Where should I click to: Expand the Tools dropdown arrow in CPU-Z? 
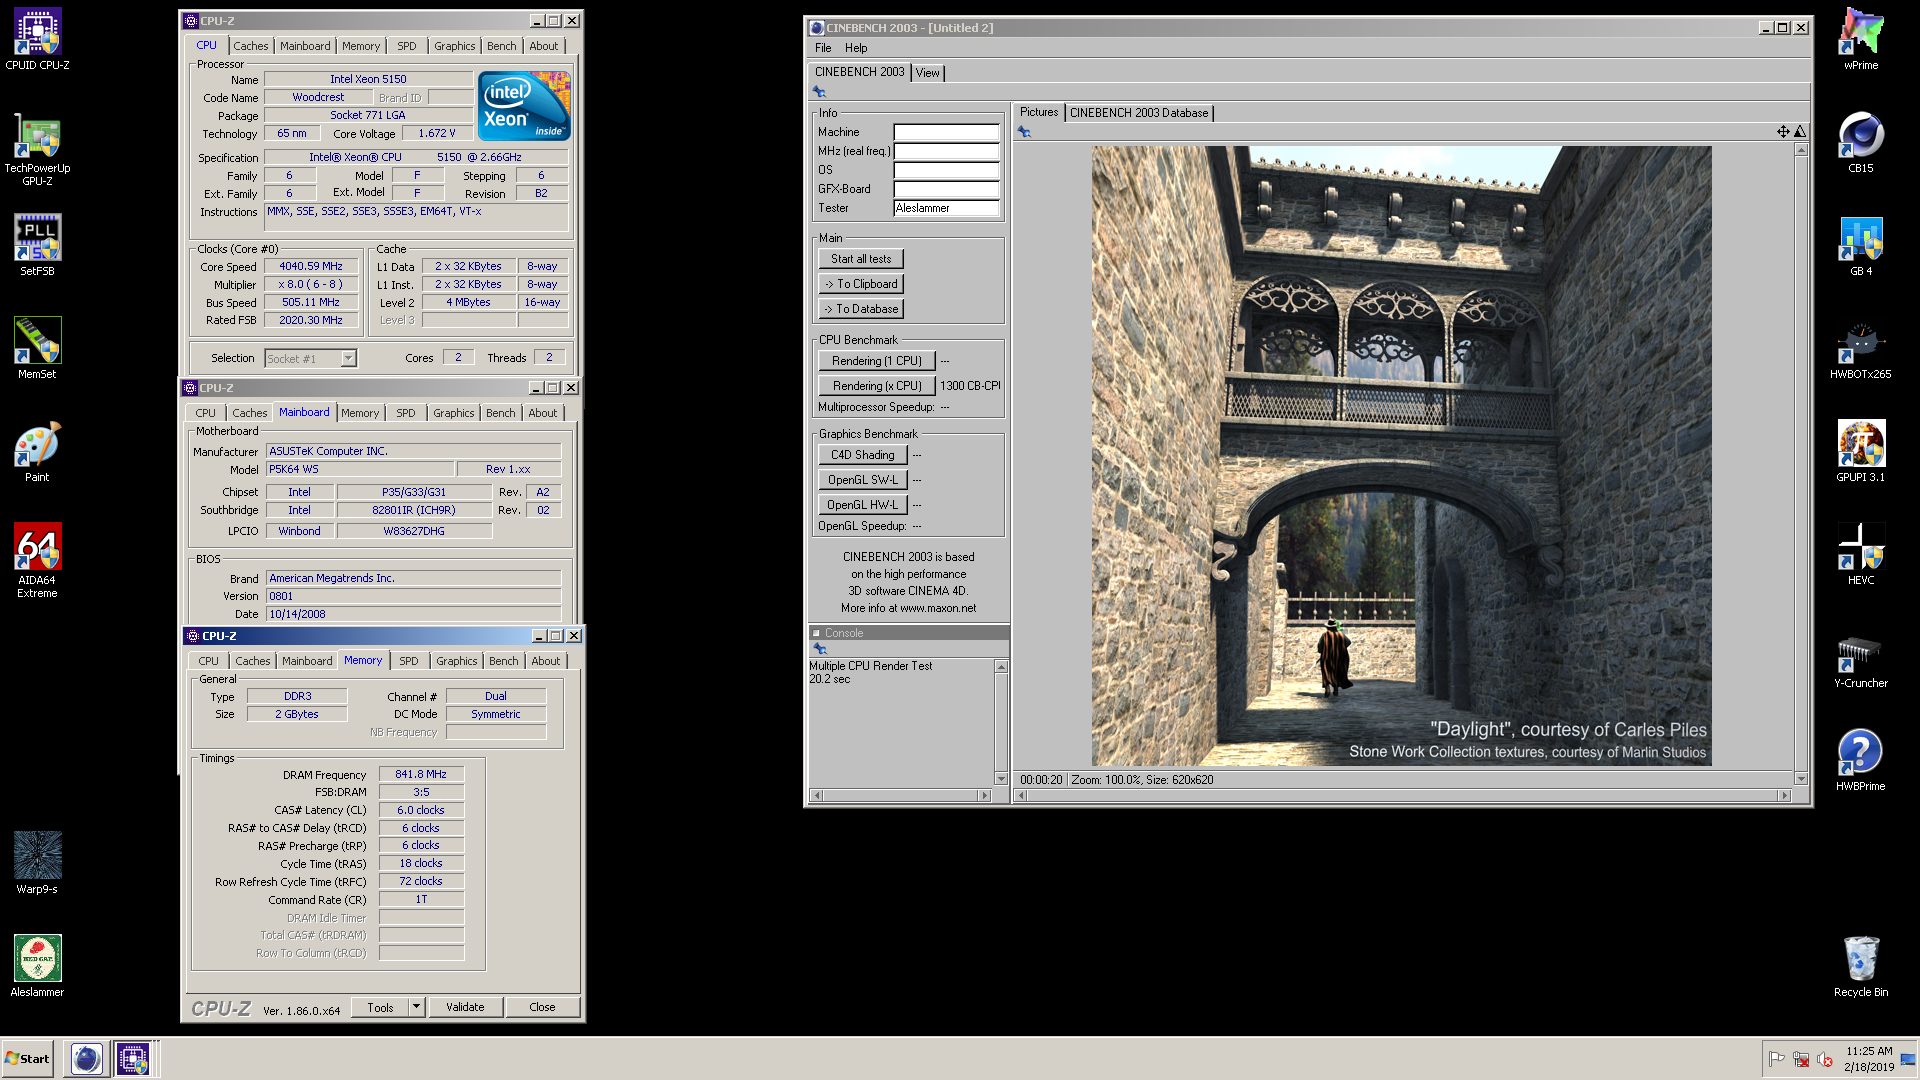416,1007
